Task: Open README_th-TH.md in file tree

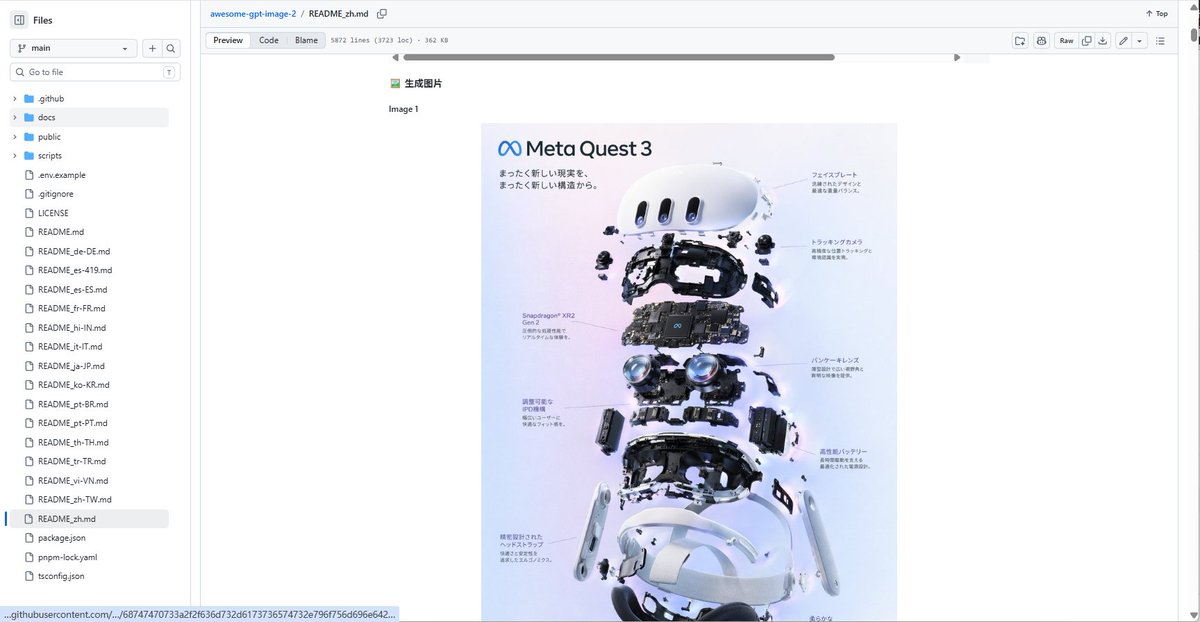Action: [x=73, y=442]
